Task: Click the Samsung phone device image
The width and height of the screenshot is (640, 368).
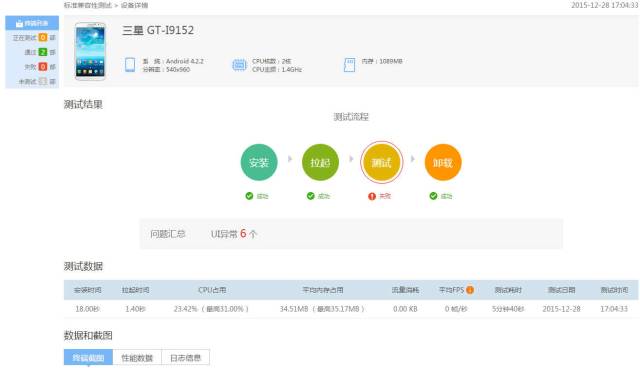Action: coord(90,51)
